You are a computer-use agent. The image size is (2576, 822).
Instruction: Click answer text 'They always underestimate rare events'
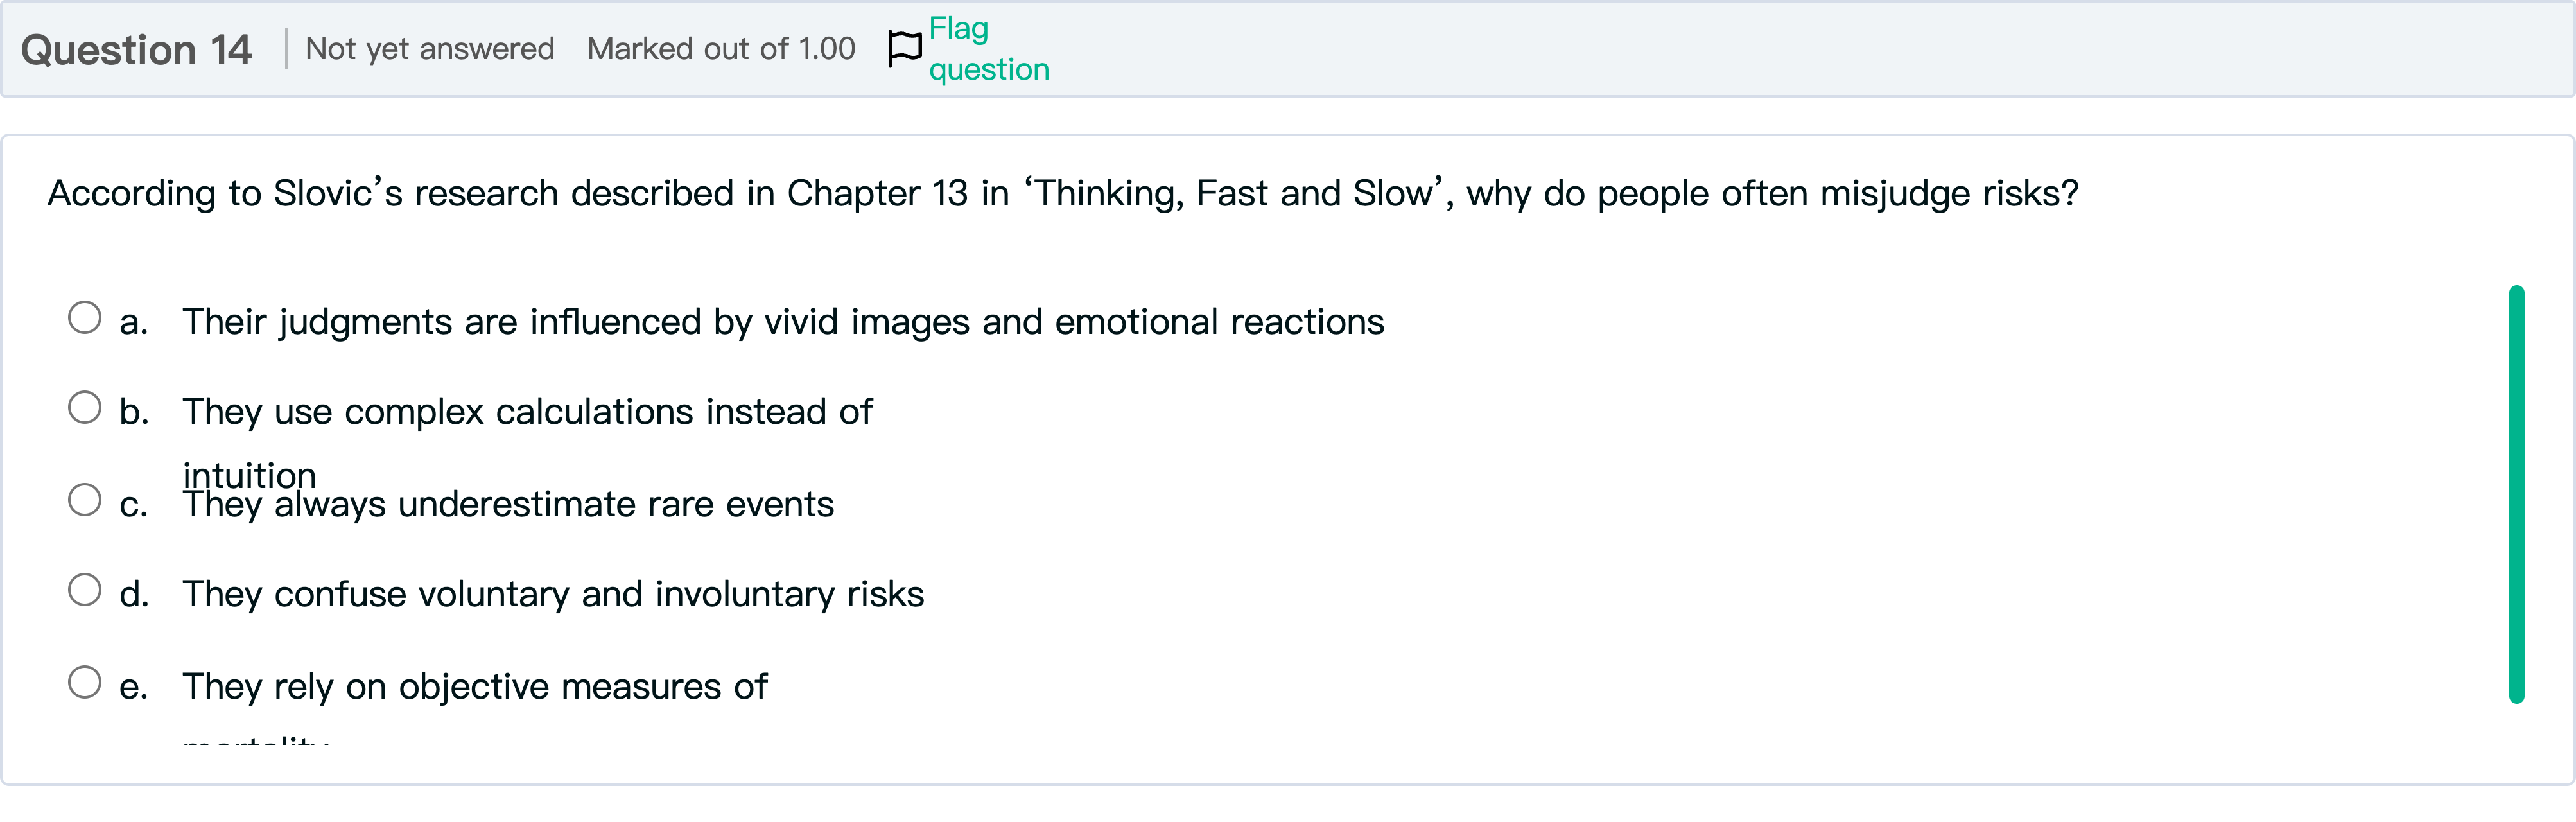tap(508, 505)
